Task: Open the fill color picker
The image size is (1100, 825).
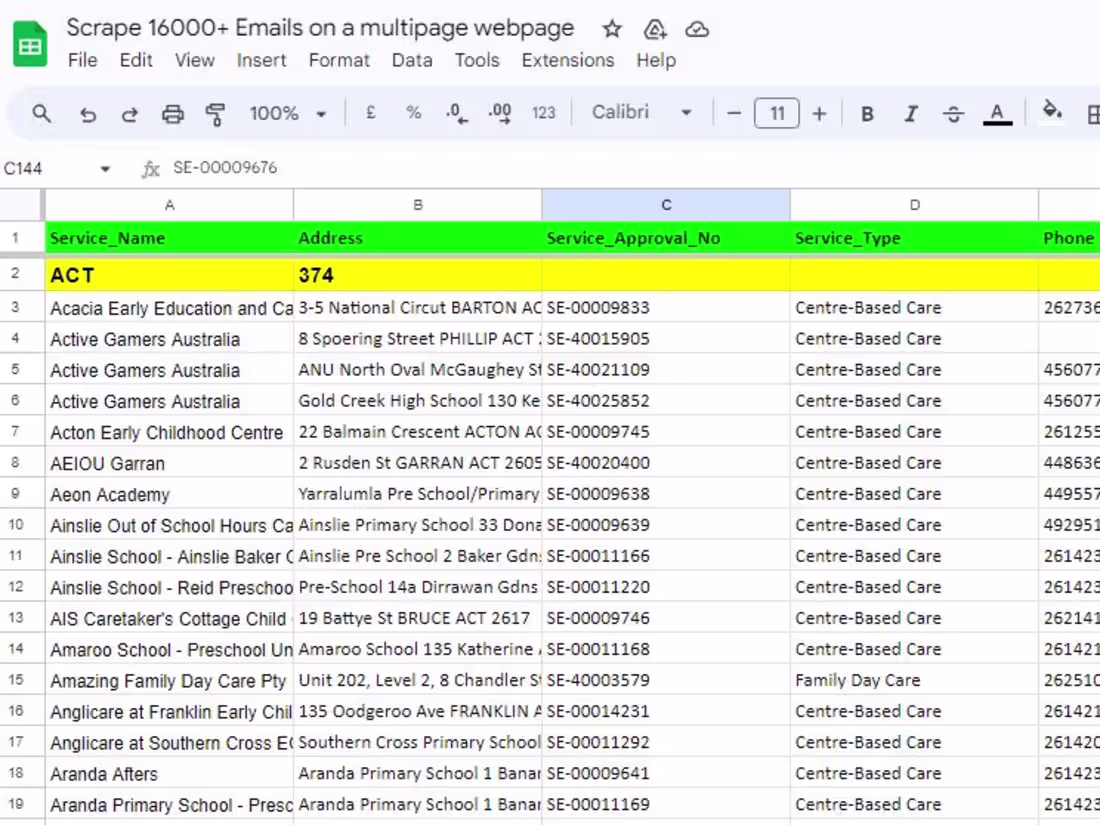Action: click(1052, 111)
